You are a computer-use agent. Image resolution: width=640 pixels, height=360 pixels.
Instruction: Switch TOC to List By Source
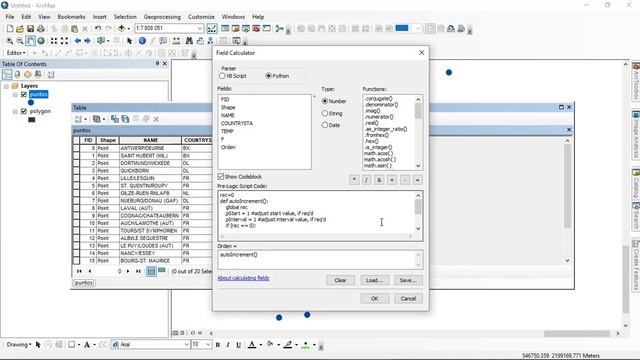[x=17, y=74]
